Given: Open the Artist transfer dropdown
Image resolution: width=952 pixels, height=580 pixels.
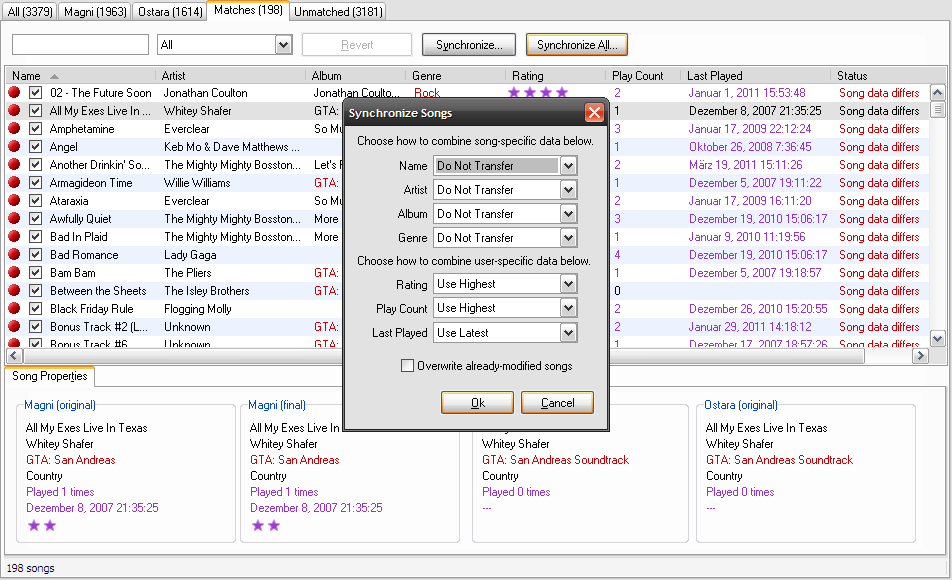Looking at the screenshot, I should 568,189.
